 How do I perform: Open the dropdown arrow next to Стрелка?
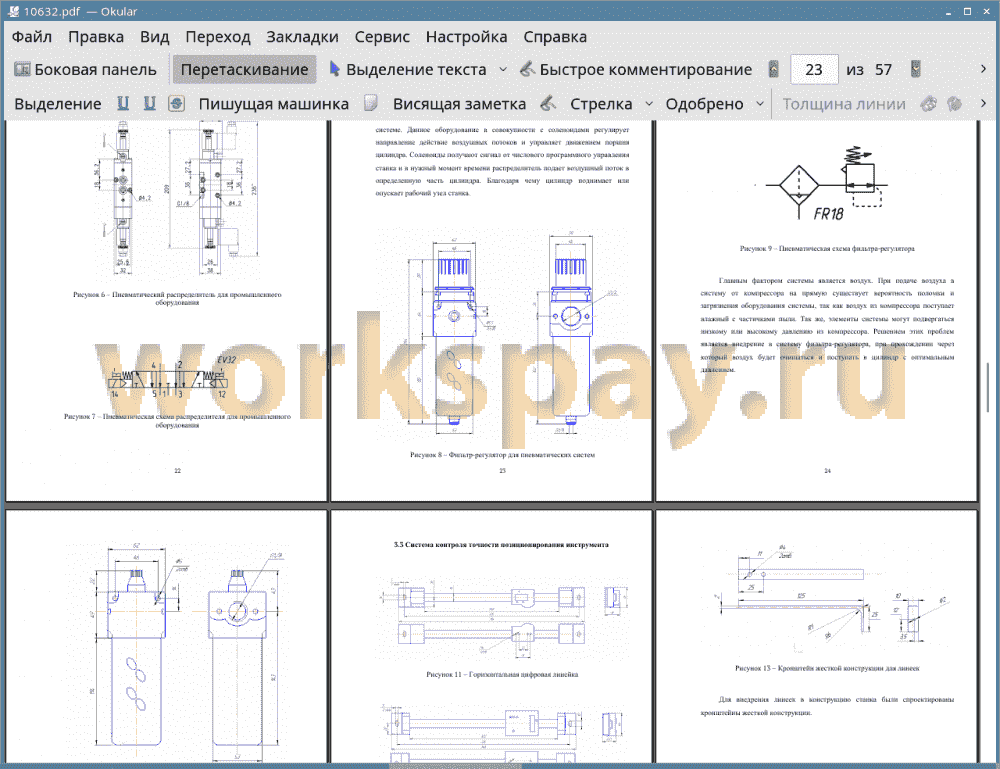point(649,104)
